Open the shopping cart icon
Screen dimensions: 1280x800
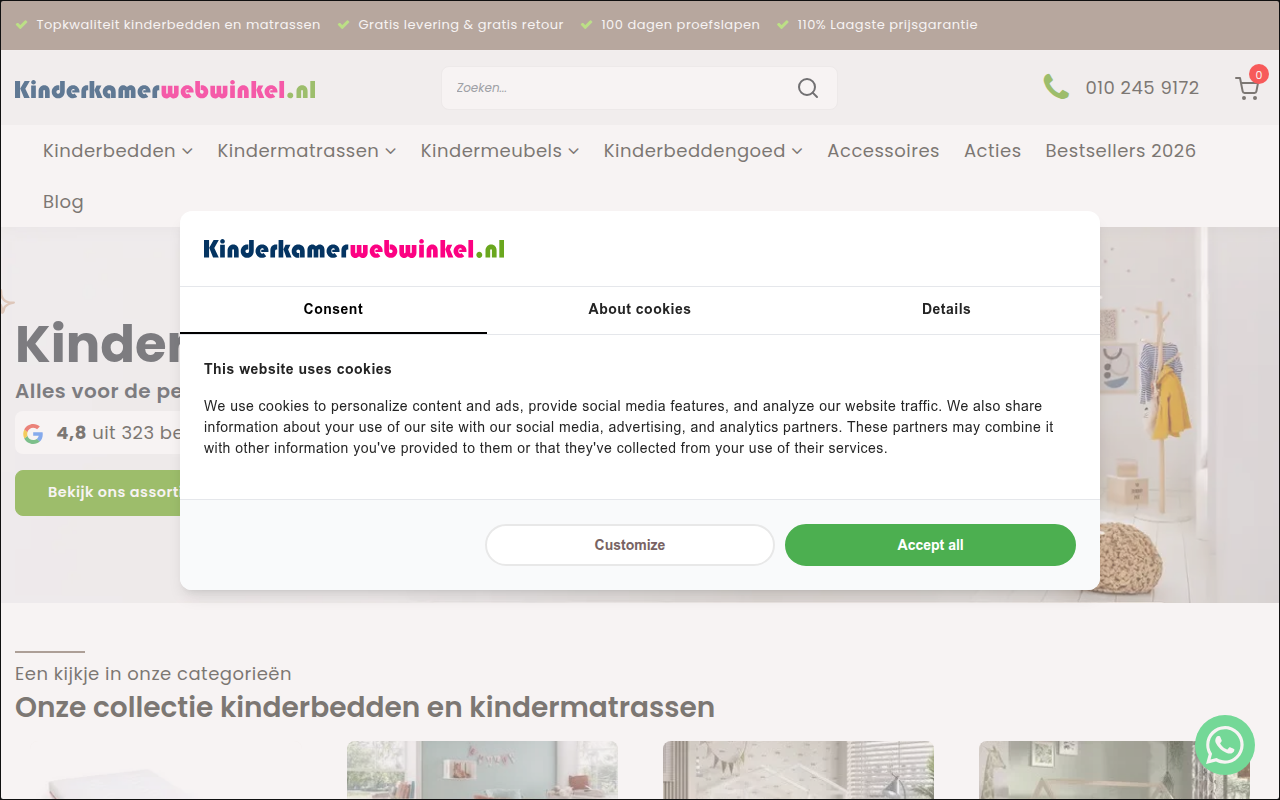click(x=1247, y=88)
